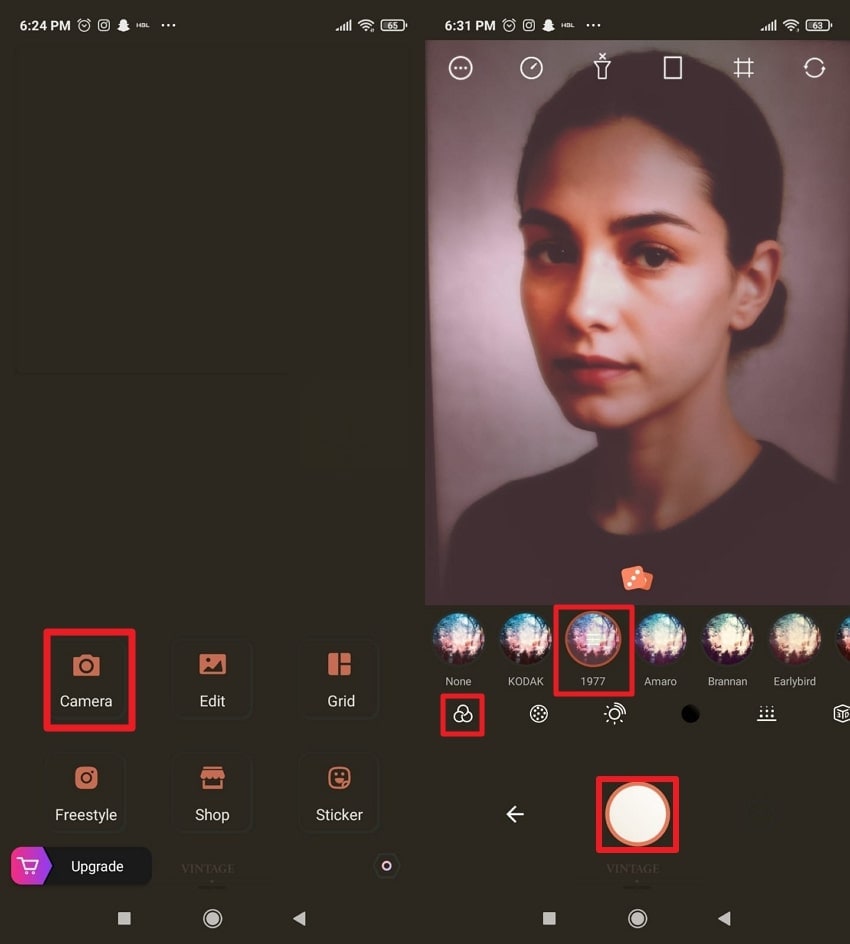The width and height of the screenshot is (850, 944).
Task: Open the Freestyle tool
Action: tap(86, 793)
